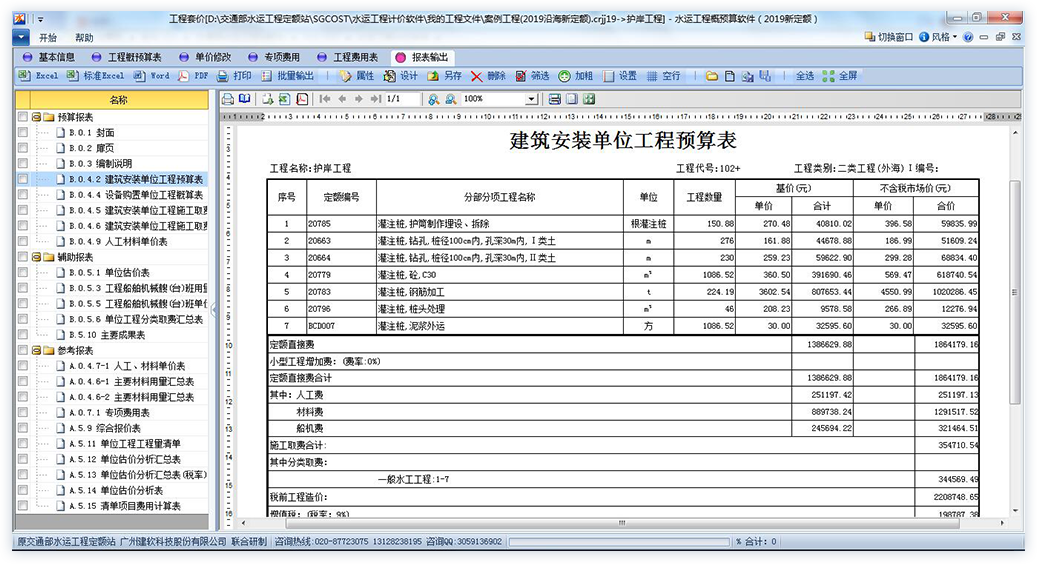Export report to Excel
This screenshot has width=1037, height=564.
click(x=38, y=76)
